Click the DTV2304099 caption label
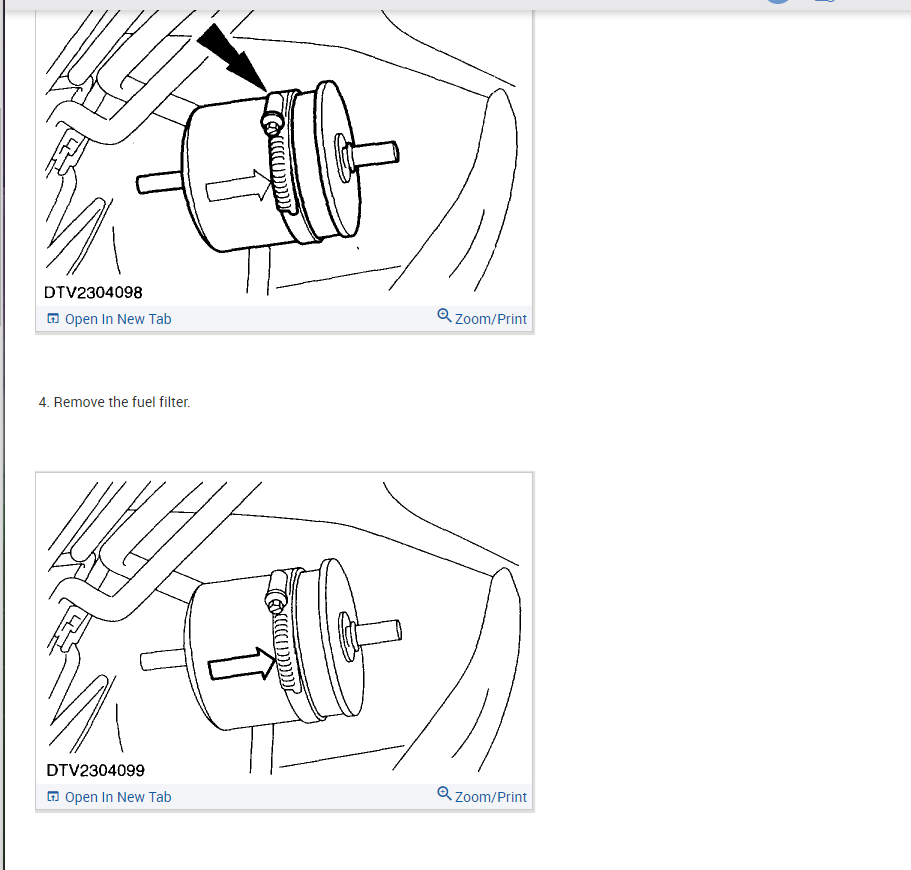Viewport: 911px width, 870px height. click(95, 771)
